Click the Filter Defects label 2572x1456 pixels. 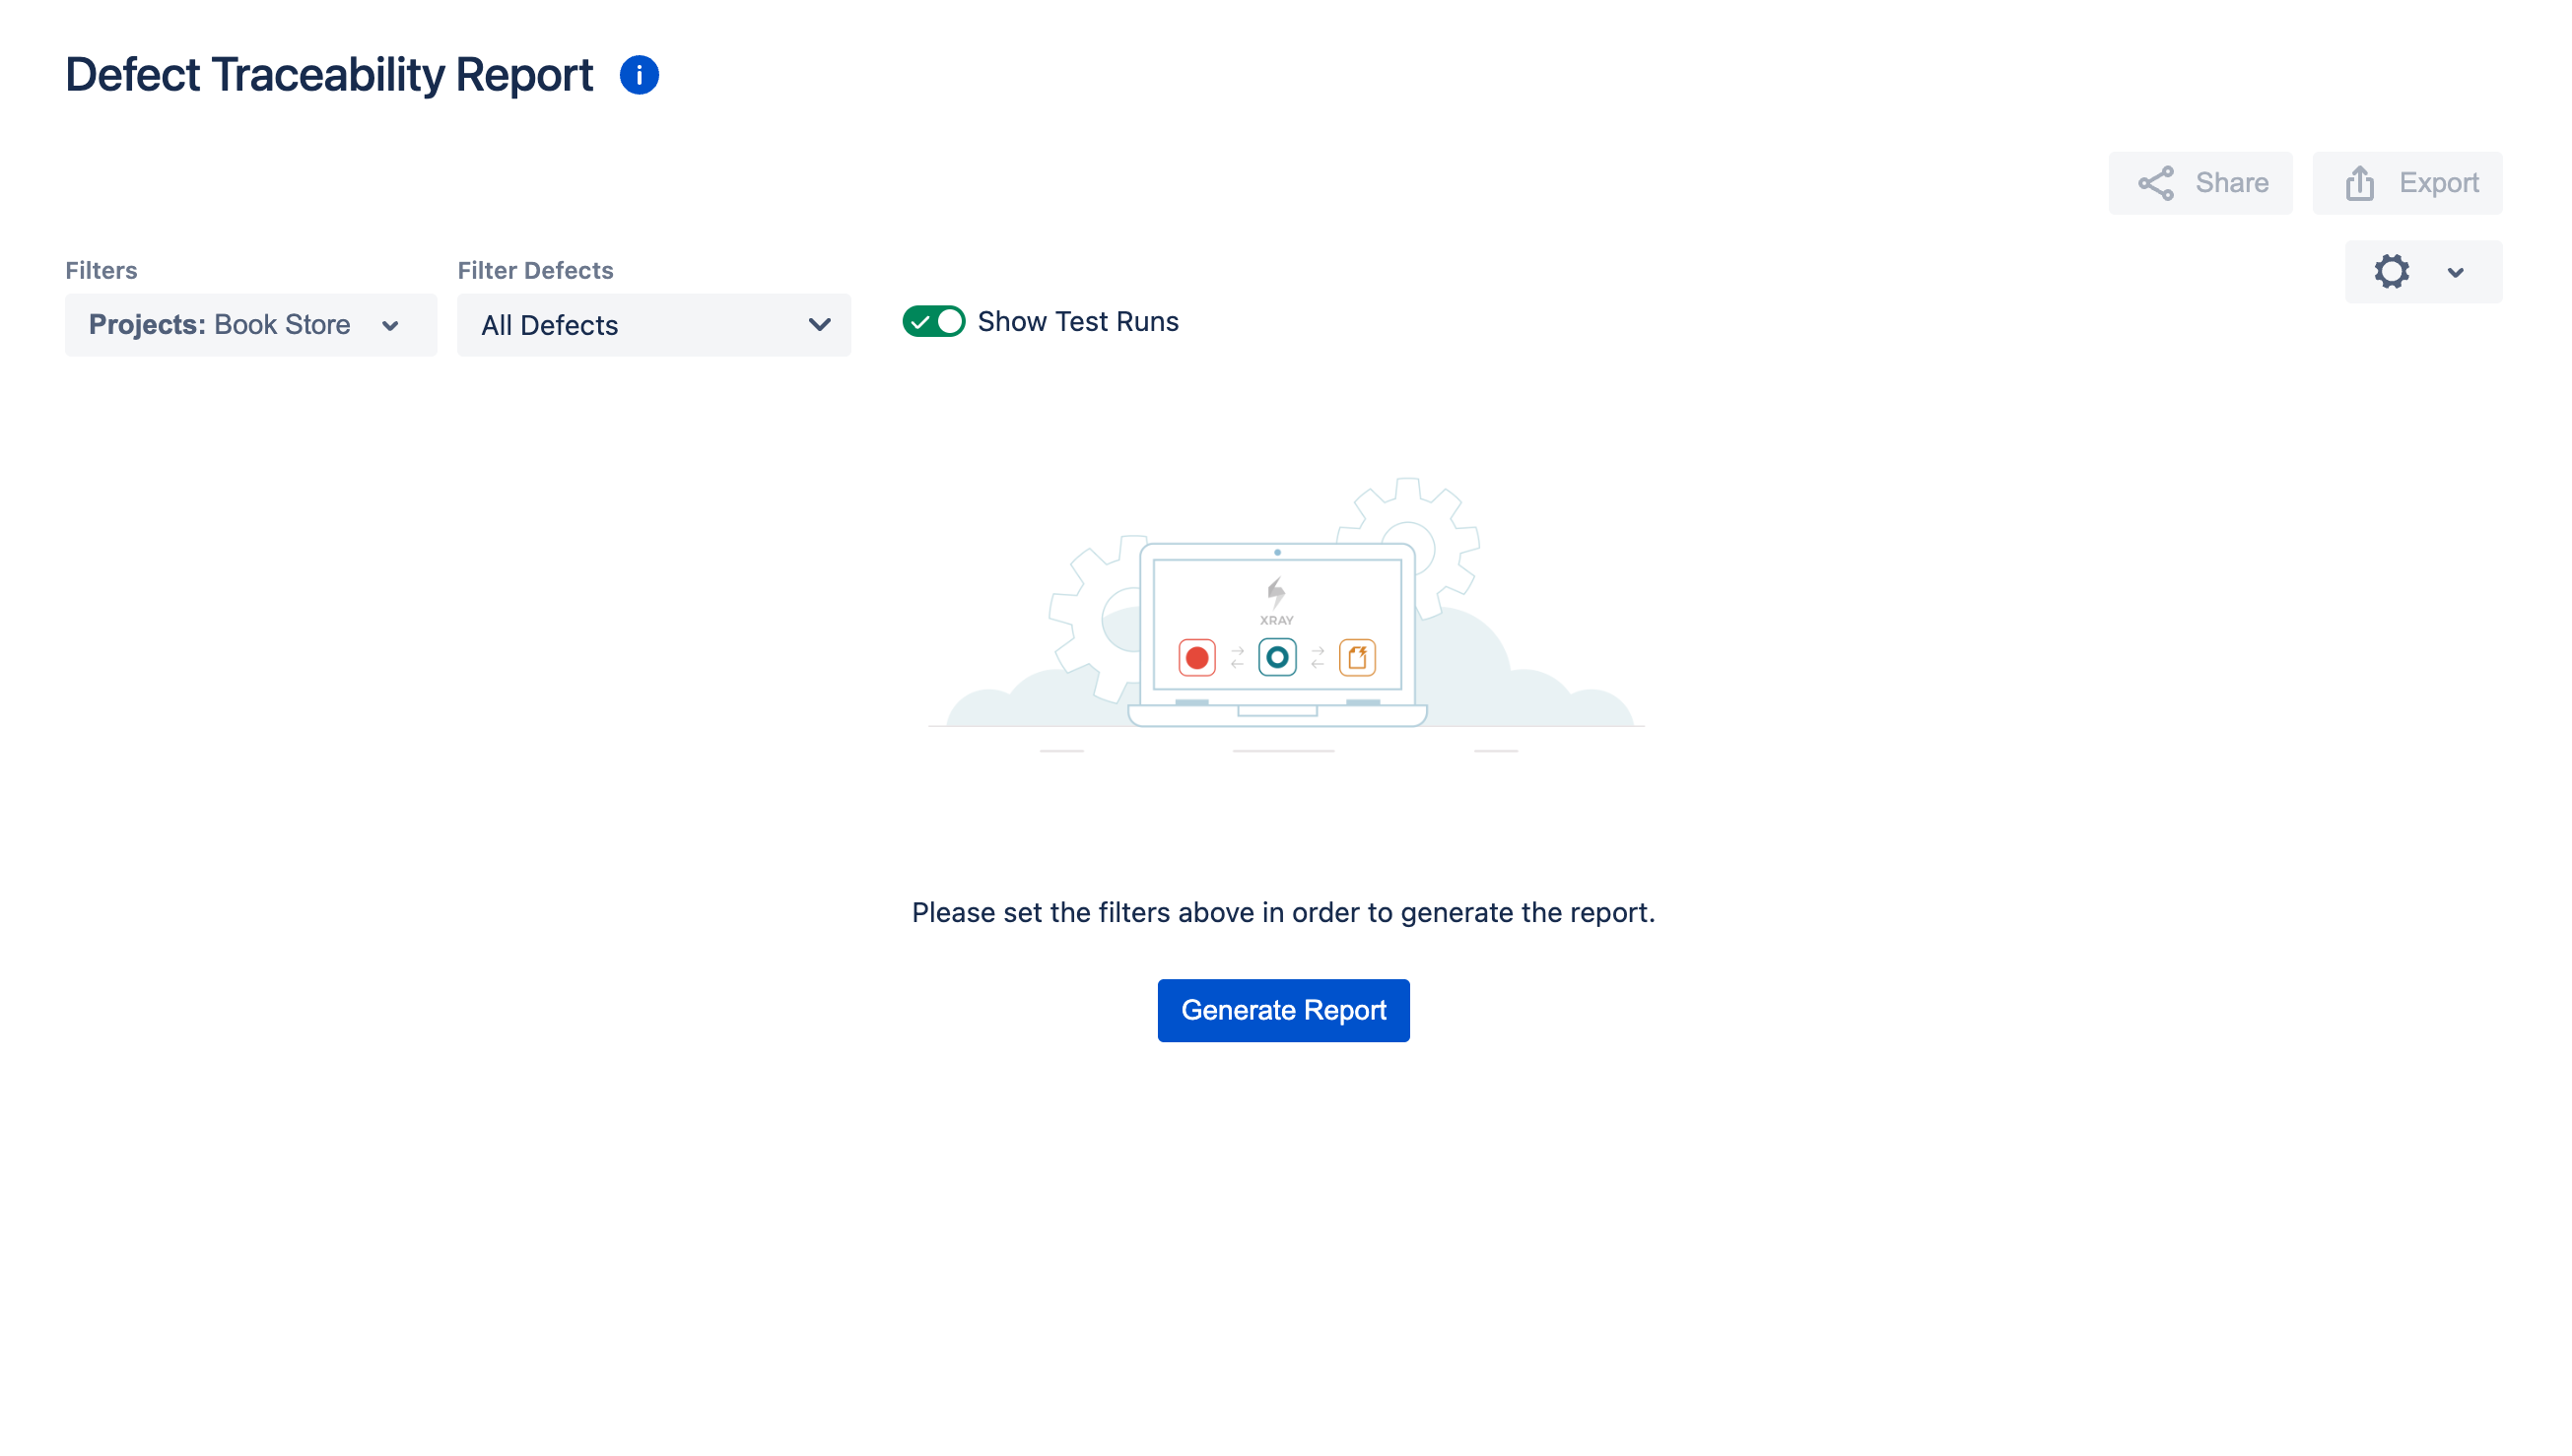(x=535, y=270)
